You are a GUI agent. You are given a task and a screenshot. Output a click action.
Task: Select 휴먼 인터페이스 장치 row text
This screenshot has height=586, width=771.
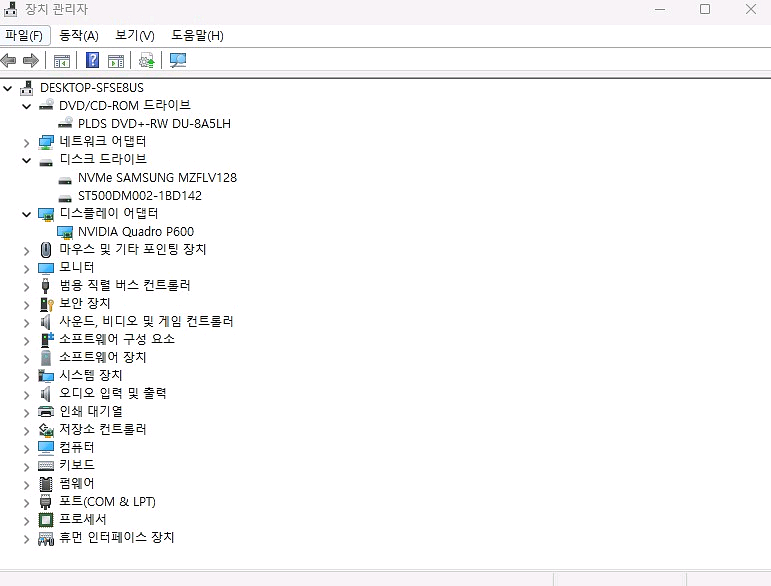(117, 537)
